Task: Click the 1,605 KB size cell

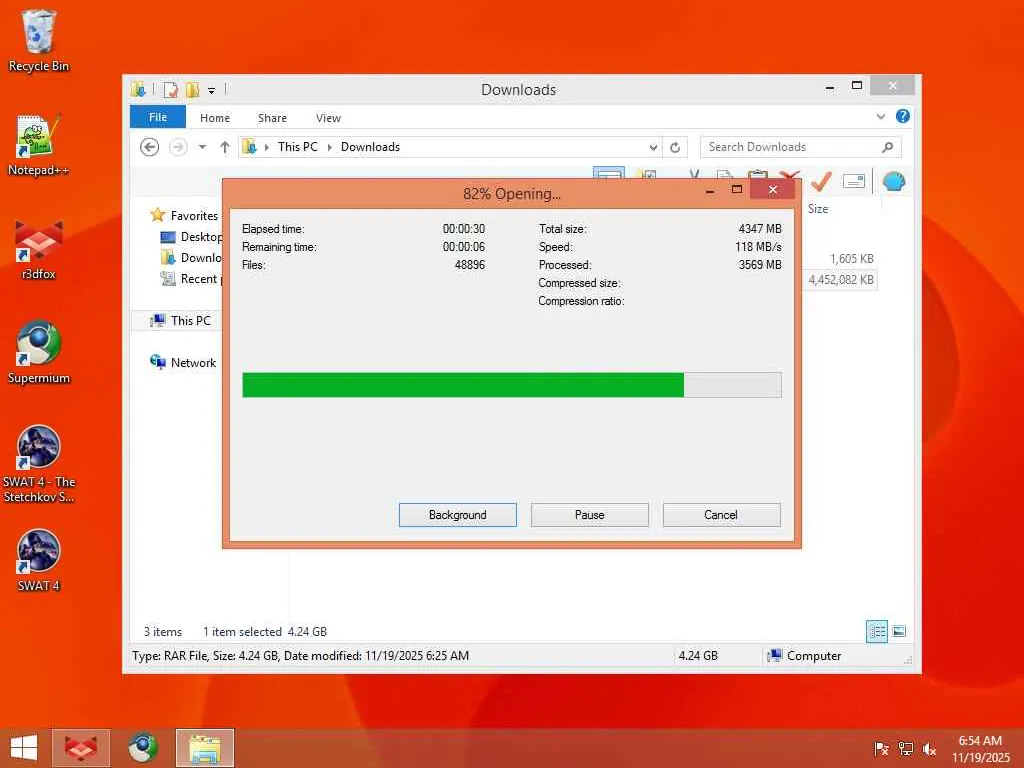Action: [852, 259]
